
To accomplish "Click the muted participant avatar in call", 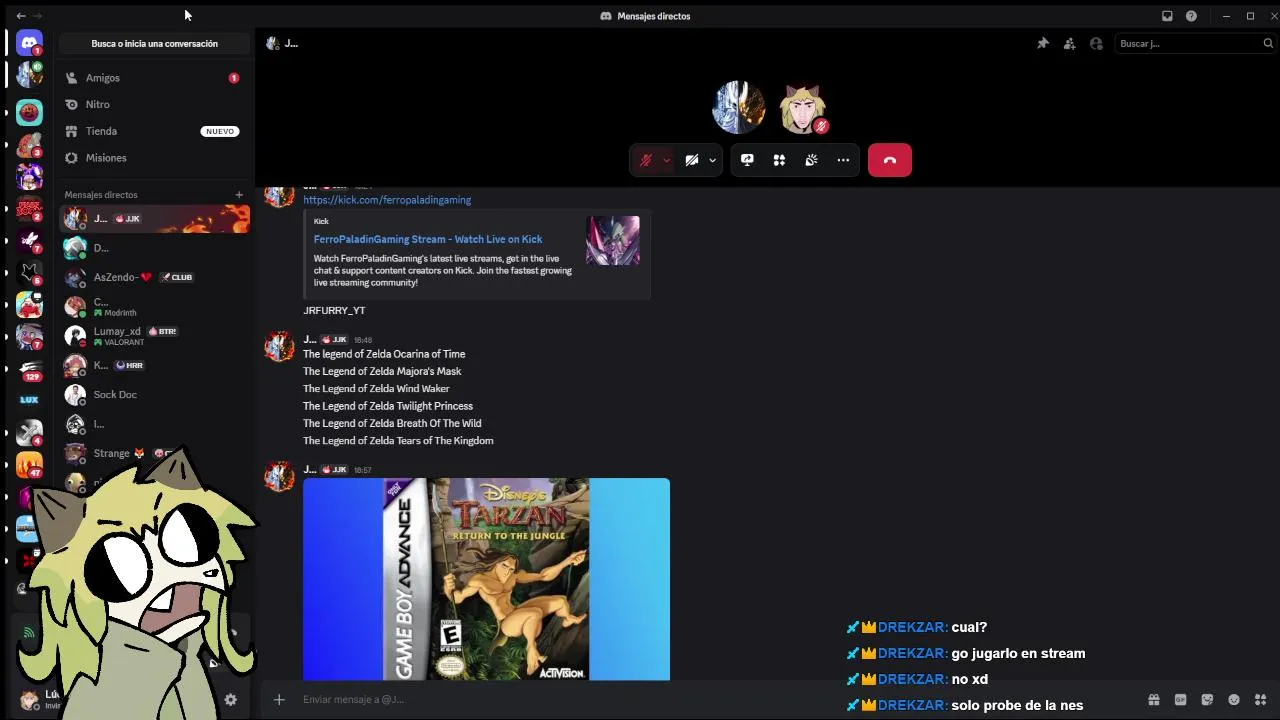I will [x=803, y=108].
